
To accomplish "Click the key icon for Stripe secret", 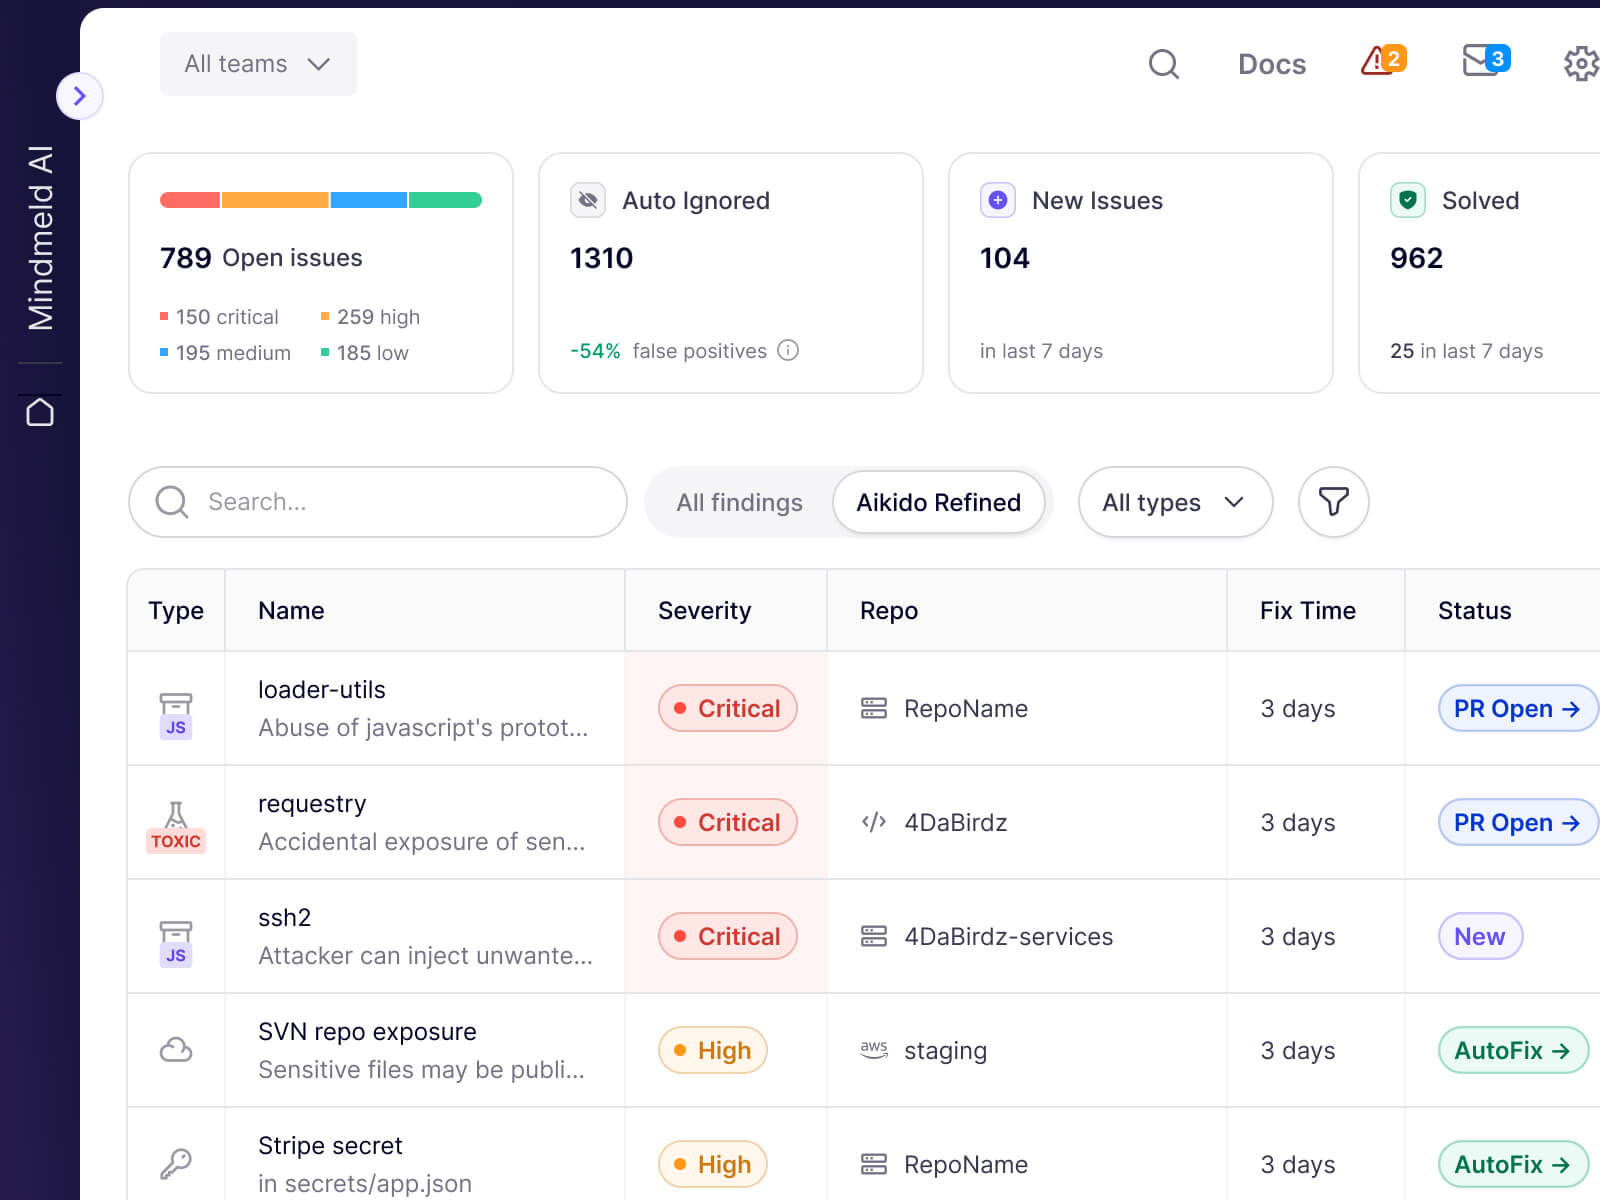I will click(x=176, y=1164).
